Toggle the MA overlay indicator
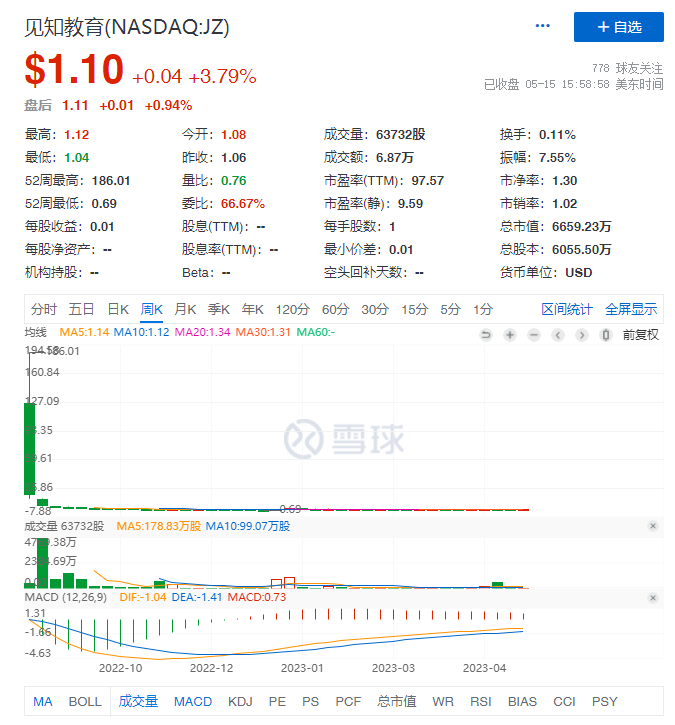 [43, 701]
